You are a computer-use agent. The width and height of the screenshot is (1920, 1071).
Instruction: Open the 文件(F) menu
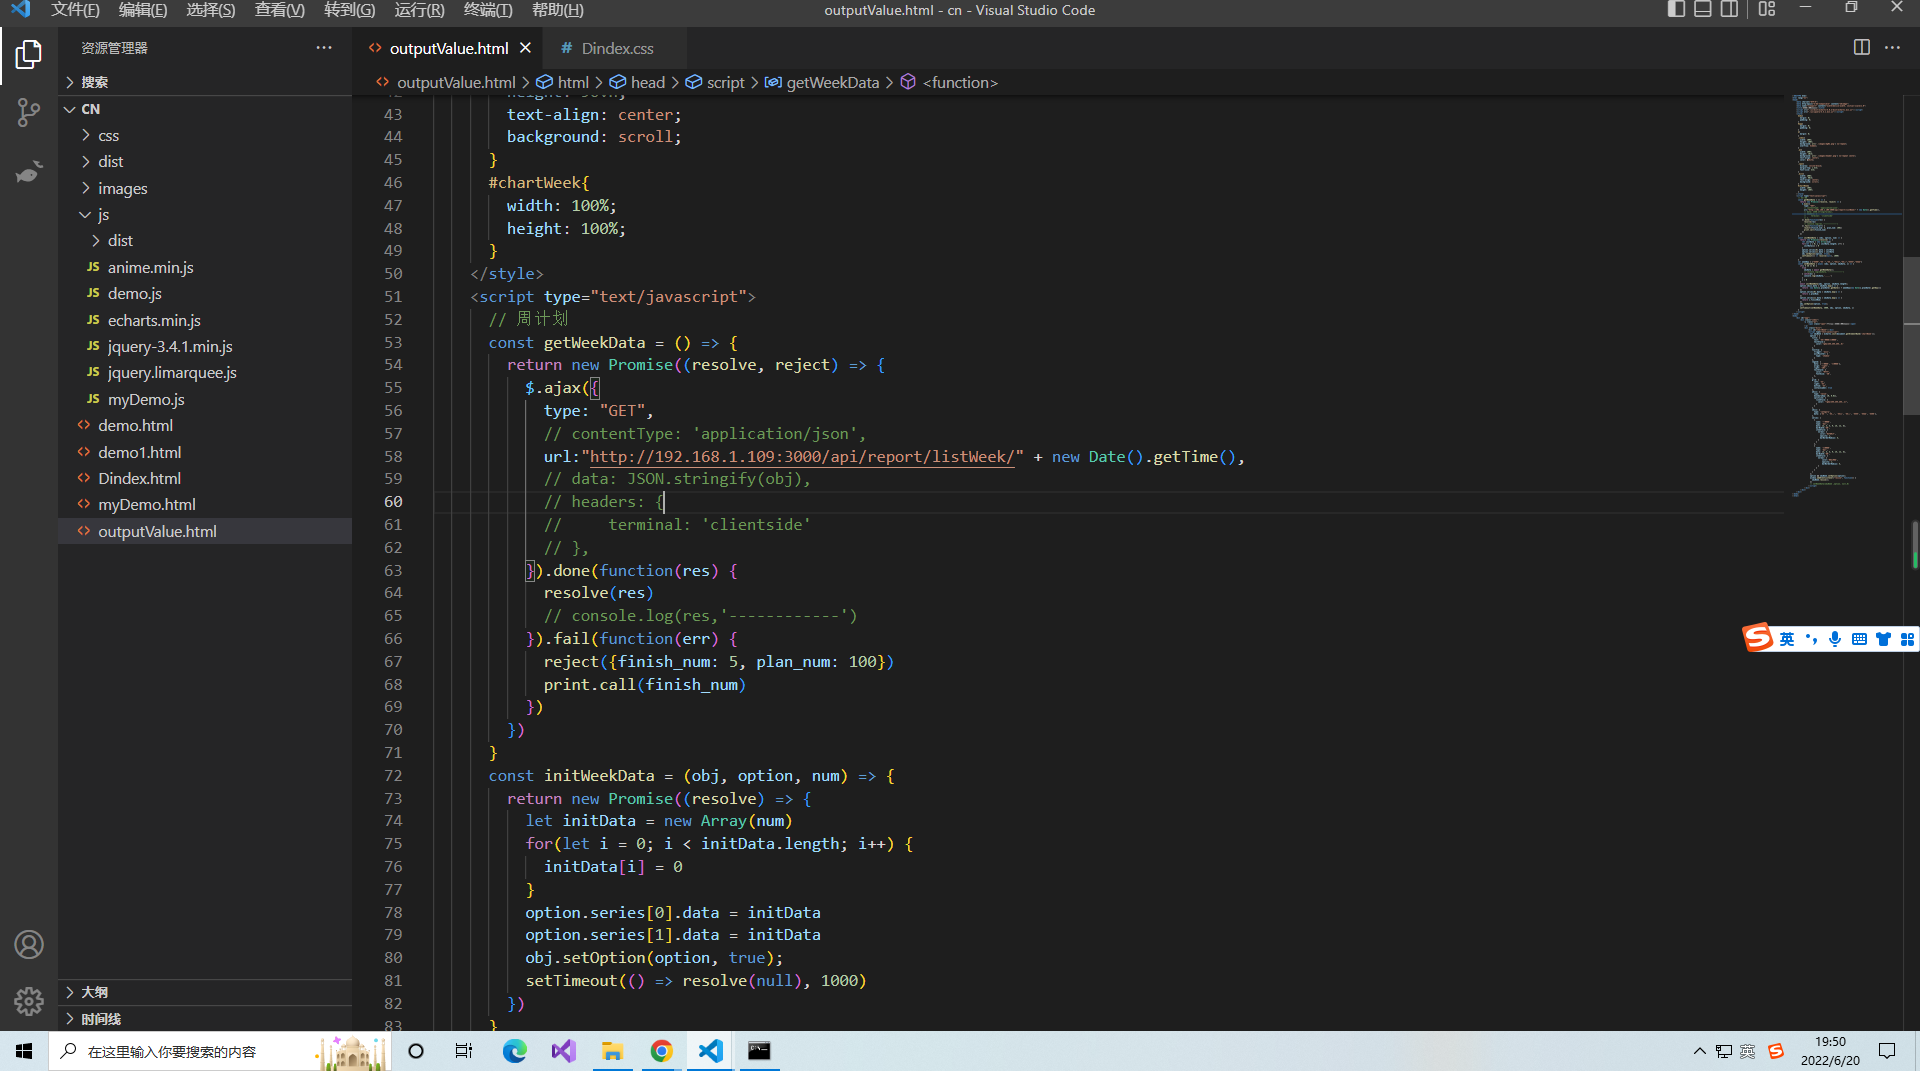75,10
